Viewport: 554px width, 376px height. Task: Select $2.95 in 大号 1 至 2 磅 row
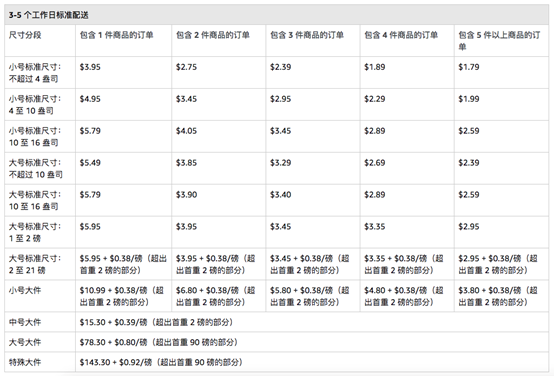click(469, 227)
